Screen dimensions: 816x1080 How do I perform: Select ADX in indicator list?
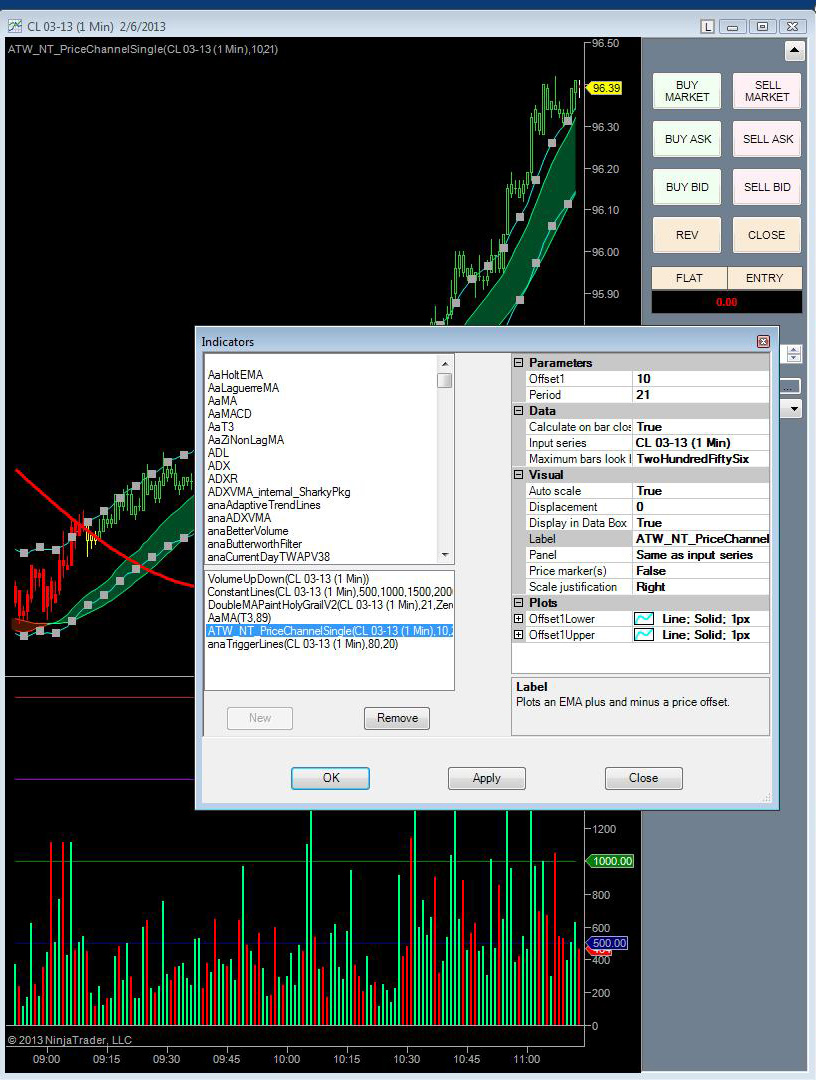[219, 466]
